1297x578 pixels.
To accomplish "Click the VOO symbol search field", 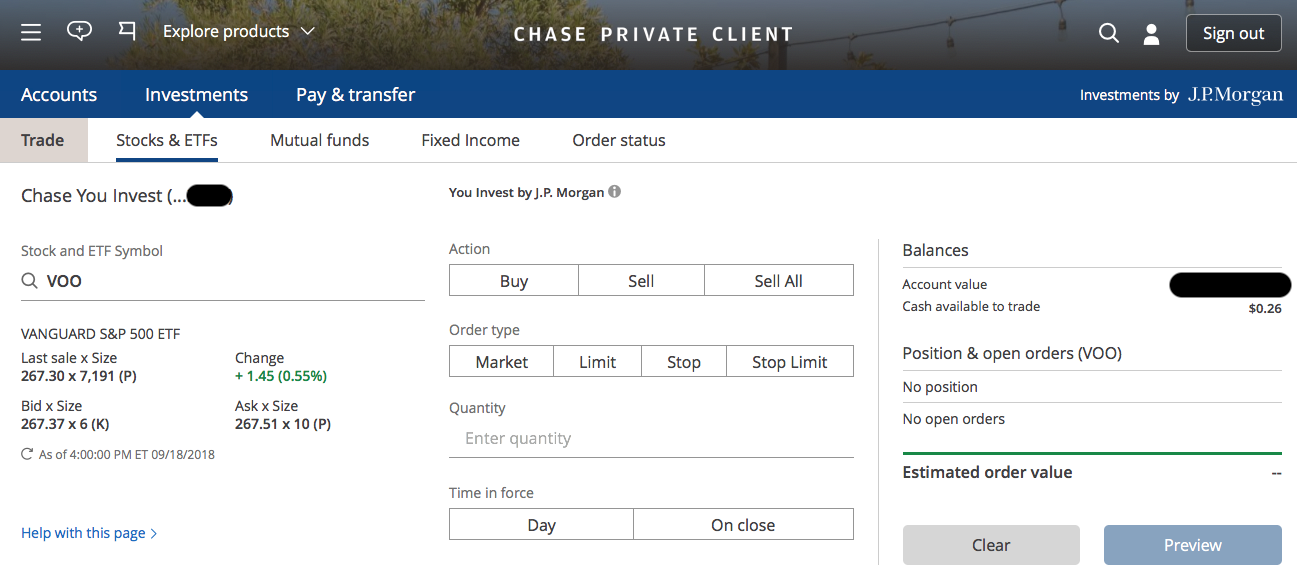I will [x=223, y=281].
